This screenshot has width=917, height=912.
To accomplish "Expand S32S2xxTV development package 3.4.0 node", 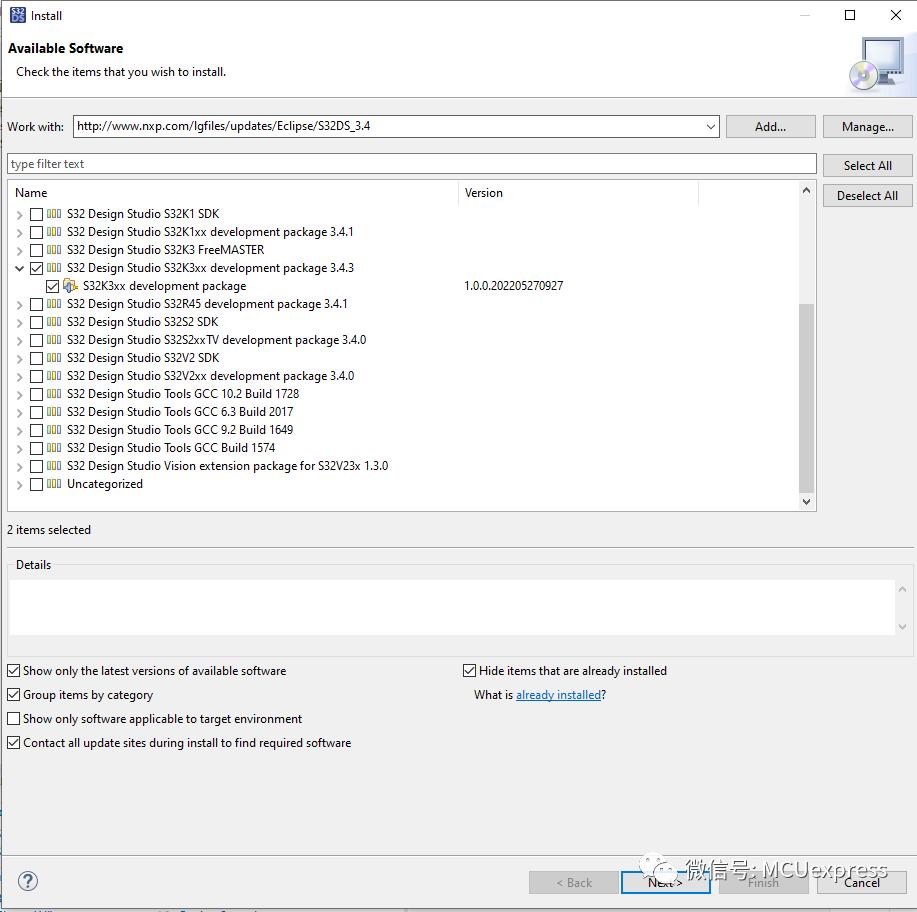I will (19, 340).
